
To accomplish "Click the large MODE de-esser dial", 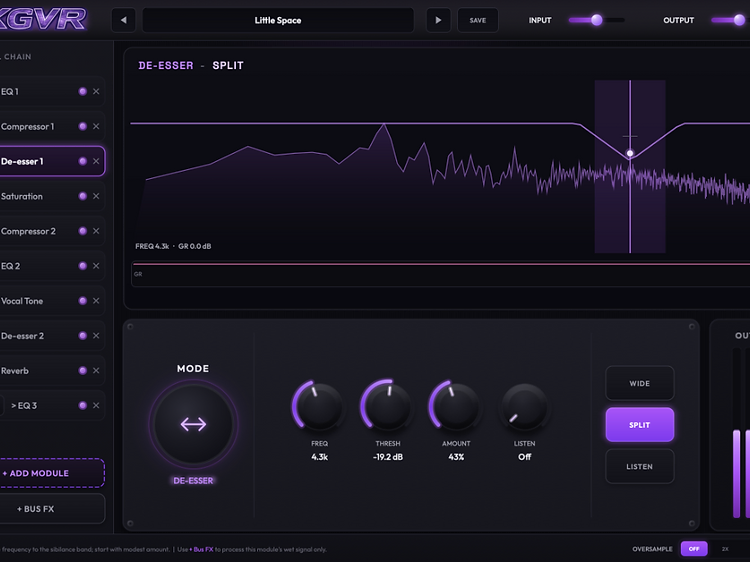I will point(193,424).
